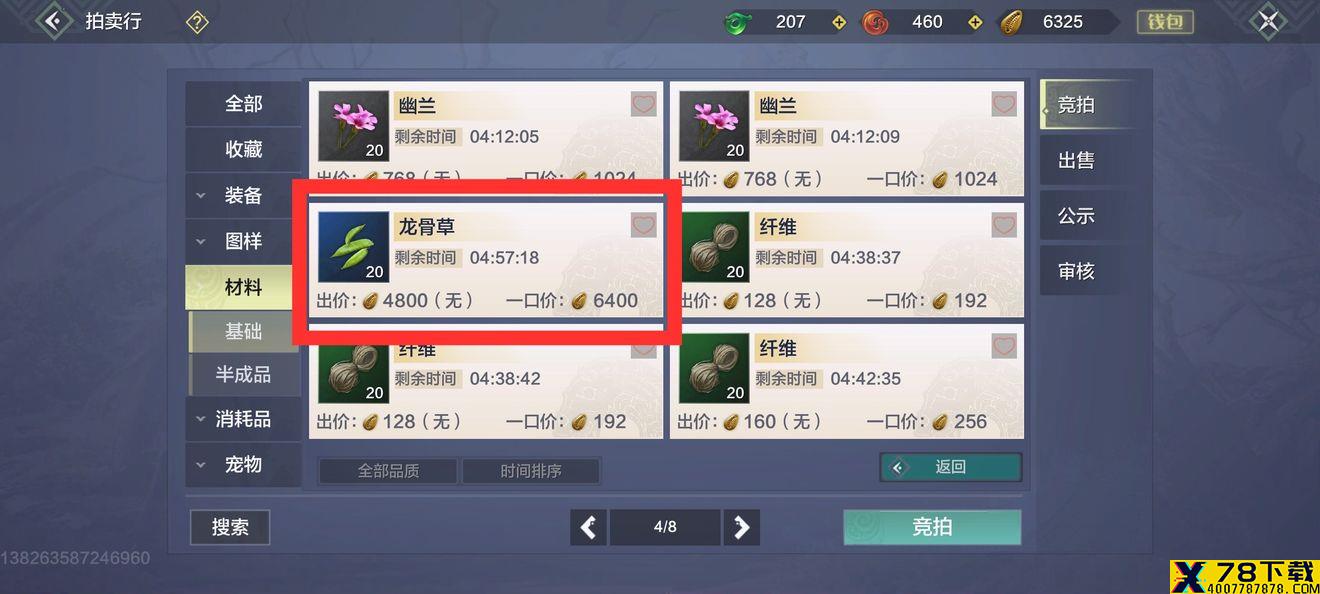Go to the next page with the right arrow
Screen dimensions: 1320x594
[741, 527]
